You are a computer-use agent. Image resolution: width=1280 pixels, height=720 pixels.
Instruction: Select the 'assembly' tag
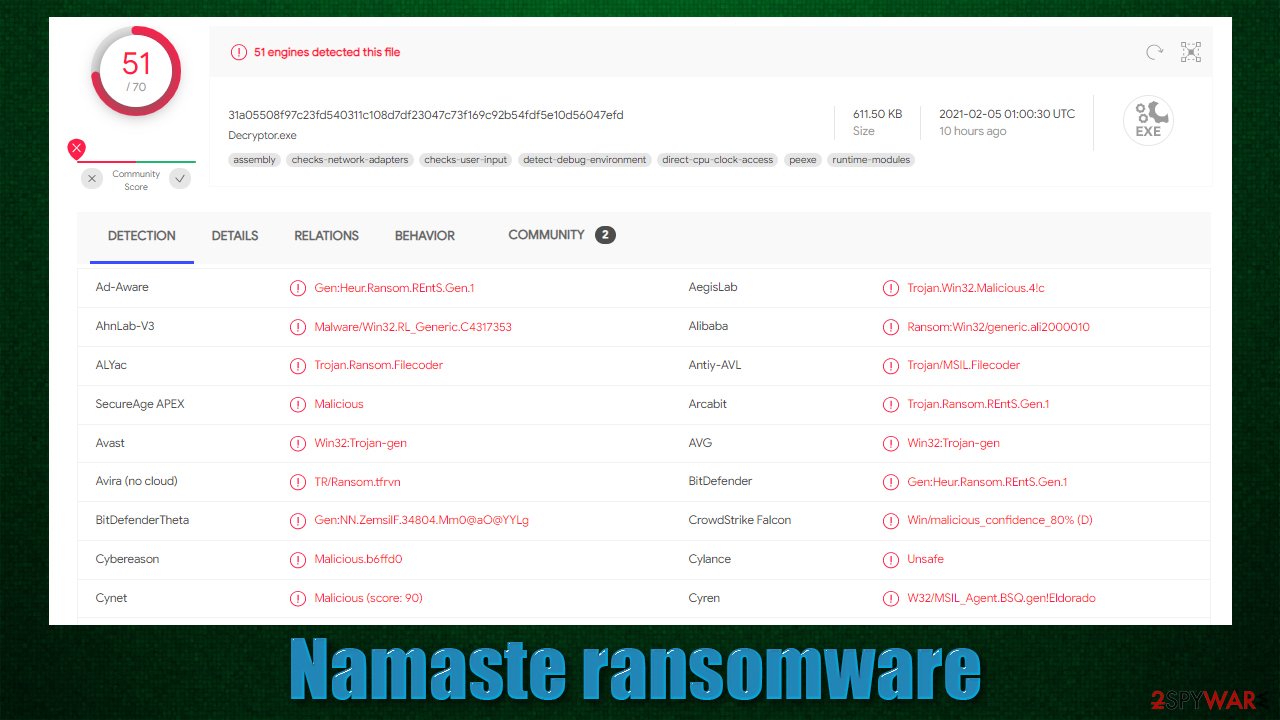click(255, 160)
